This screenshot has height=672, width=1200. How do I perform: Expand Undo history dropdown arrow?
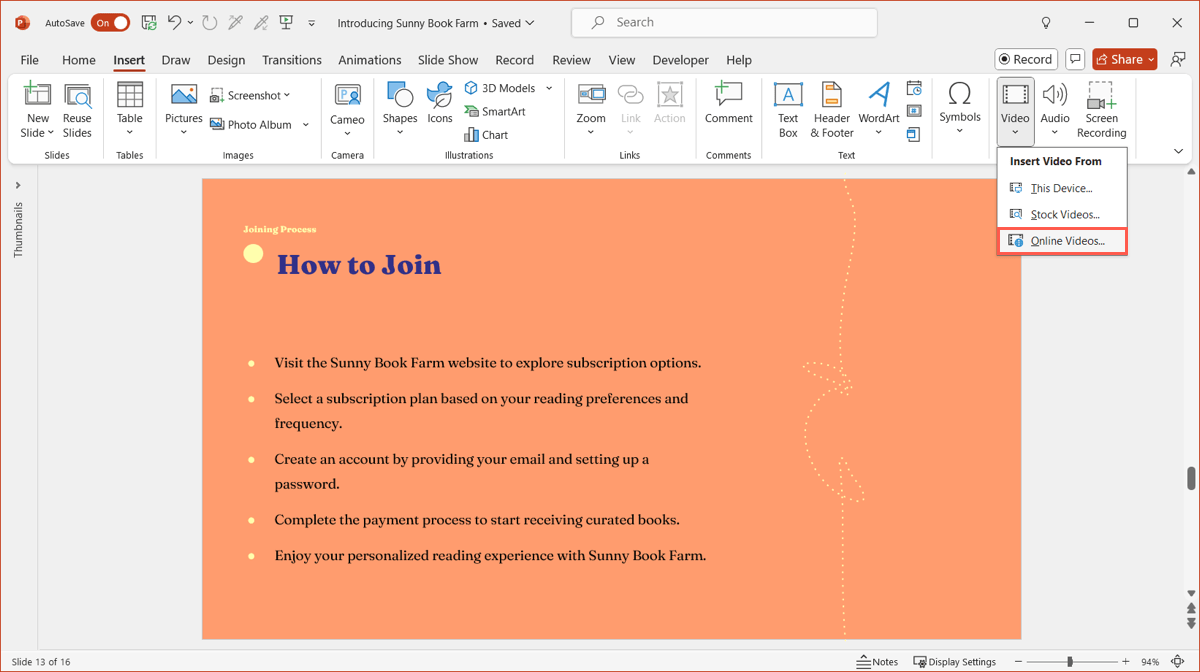tap(190, 22)
